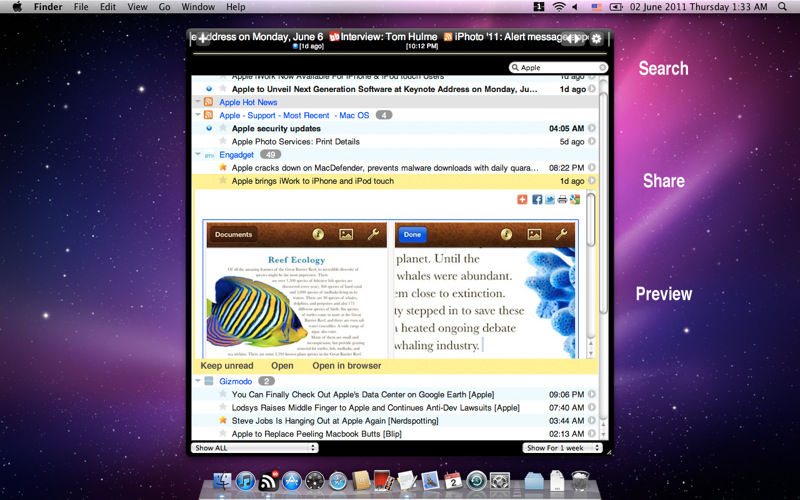Click the Apple search field

tap(558, 67)
